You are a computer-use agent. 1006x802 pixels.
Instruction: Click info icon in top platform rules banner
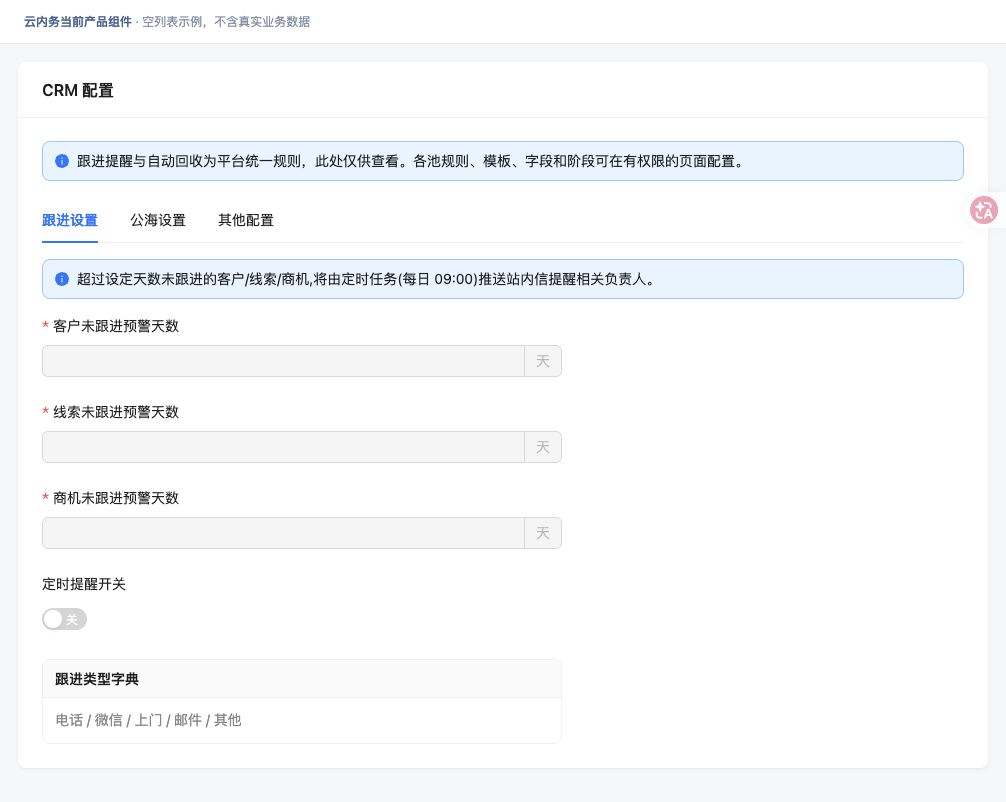click(x=62, y=161)
